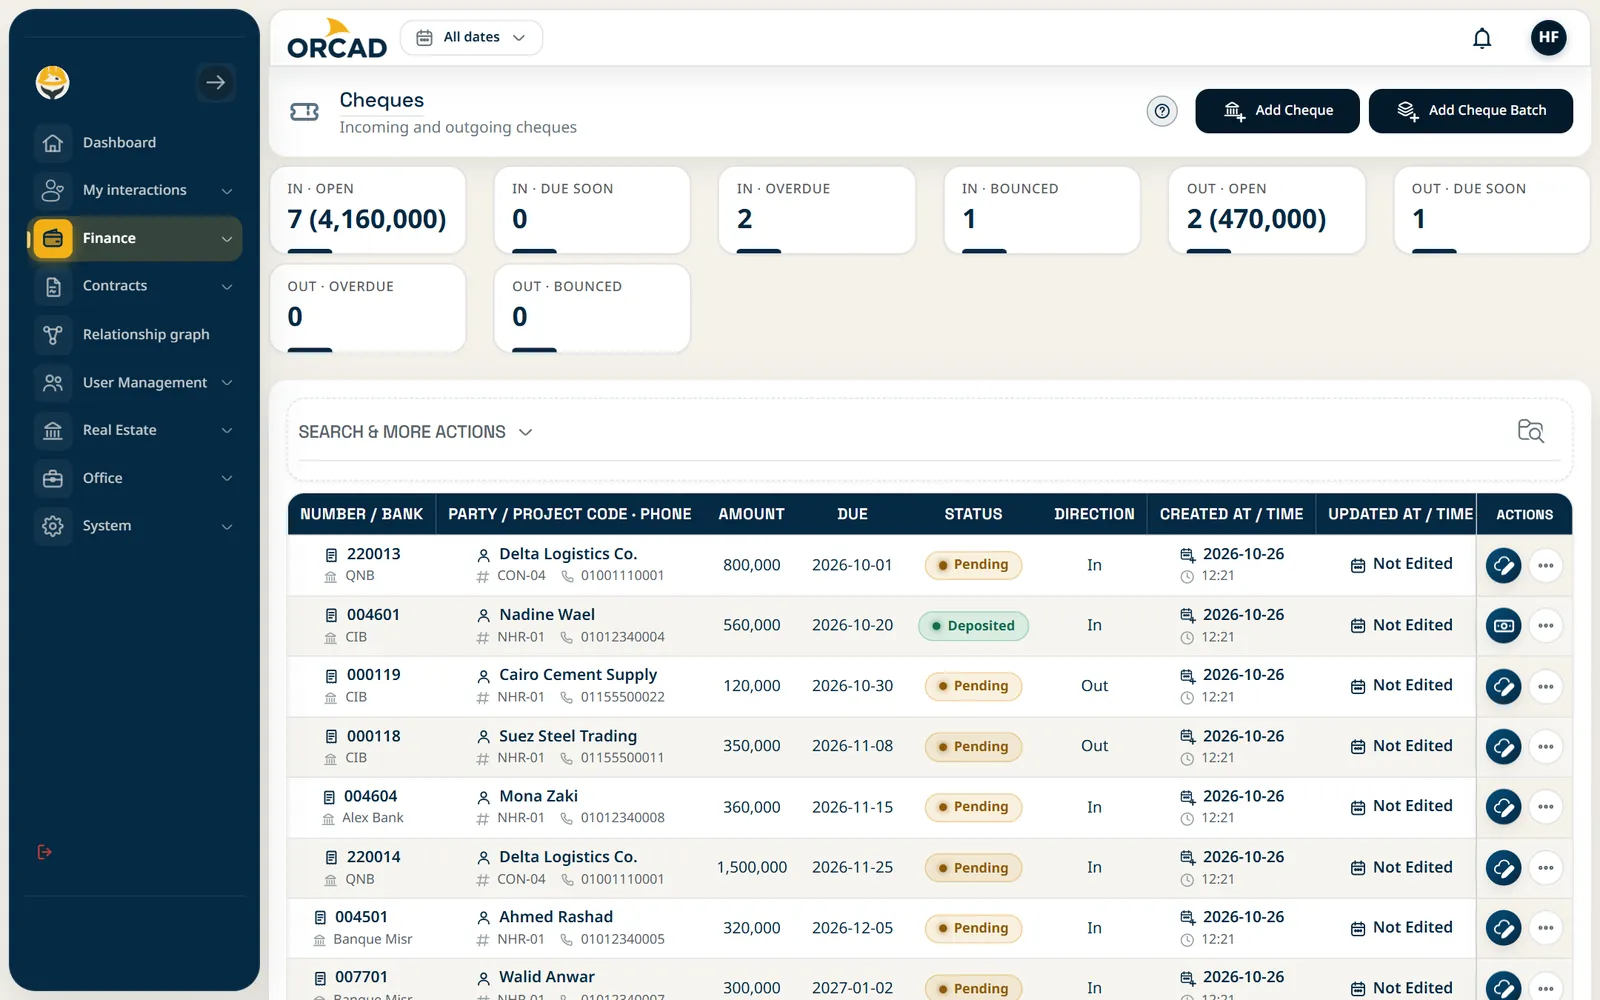Image resolution: width=1600 pixels, height=1000 pixels.
Task: Filter by the In · Overdue card
Action: 817,210
